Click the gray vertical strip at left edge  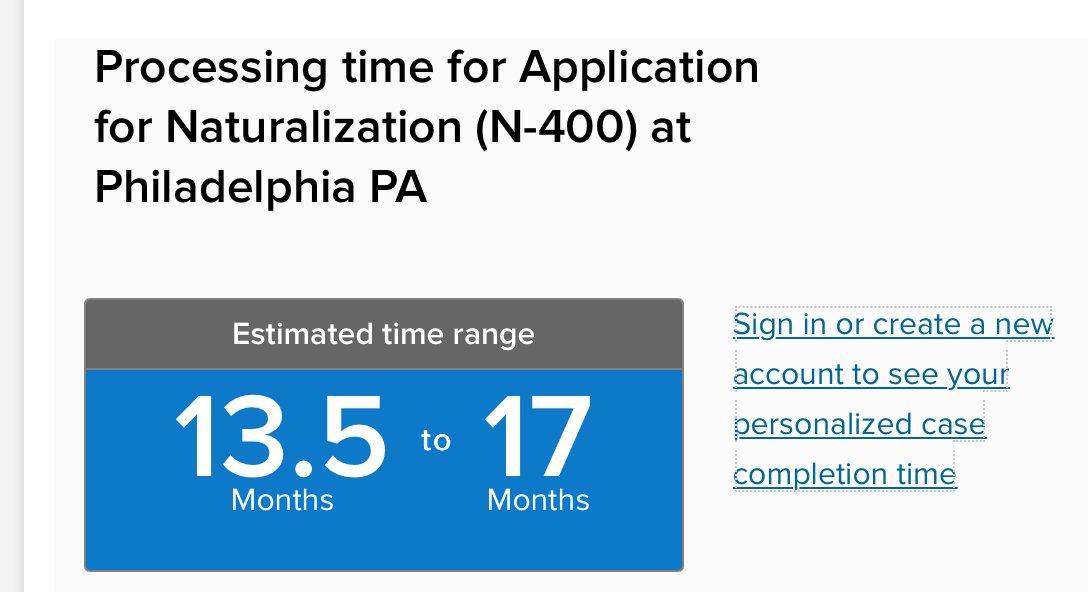12,296
